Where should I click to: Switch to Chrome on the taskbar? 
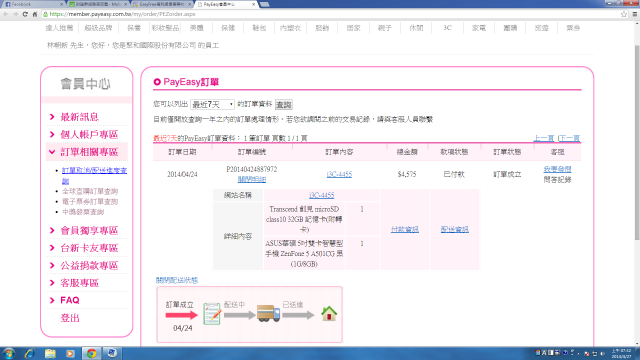(x=91, y=353)
